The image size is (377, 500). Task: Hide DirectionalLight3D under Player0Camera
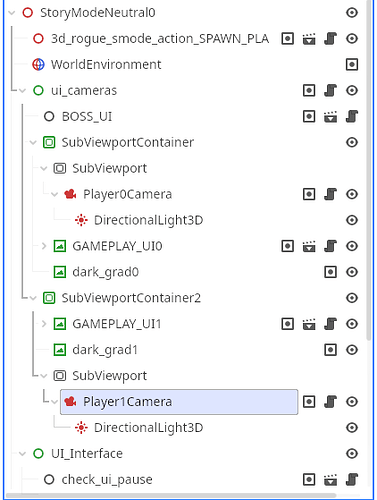[x=352, y=220]
